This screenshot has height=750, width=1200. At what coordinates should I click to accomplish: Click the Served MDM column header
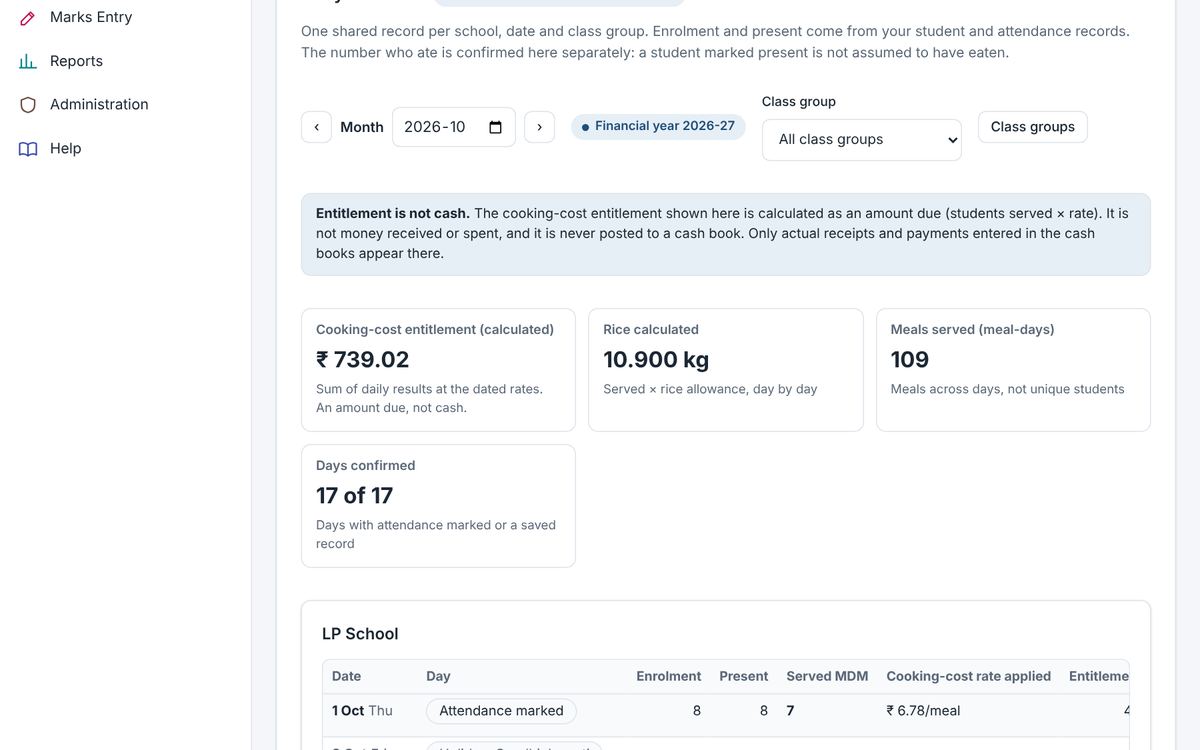(827, 676)
